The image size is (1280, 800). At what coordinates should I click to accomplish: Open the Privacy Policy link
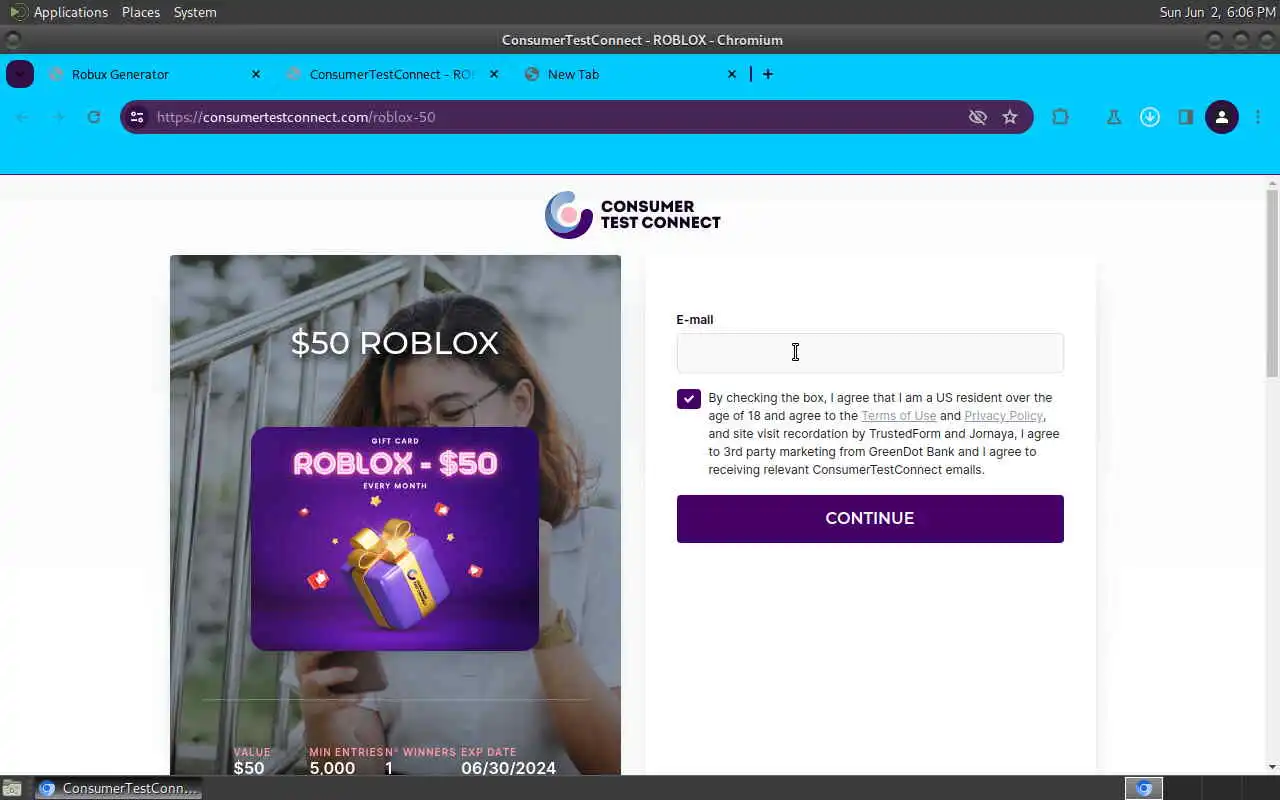point(1003,416)
